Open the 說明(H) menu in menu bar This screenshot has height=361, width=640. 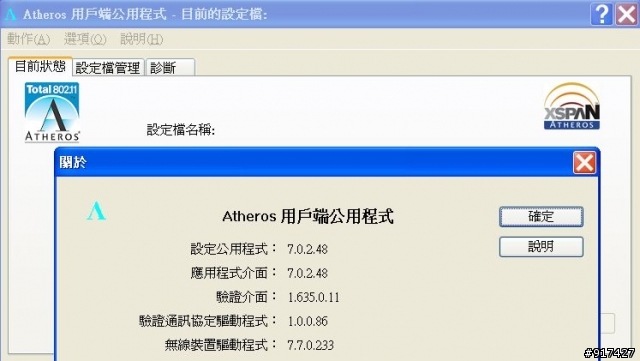pos(142,39)
